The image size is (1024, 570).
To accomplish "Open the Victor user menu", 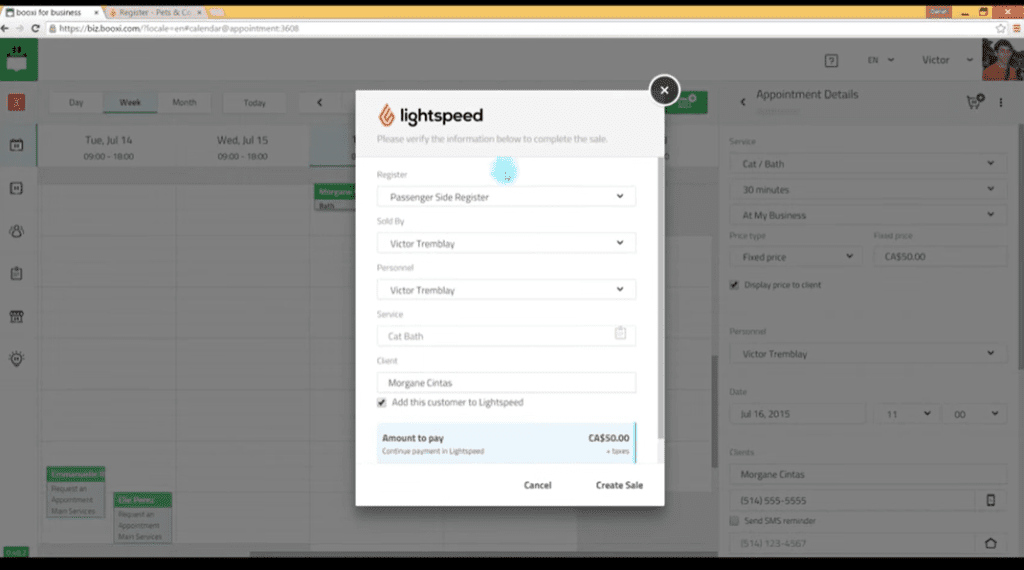I will coord(946,60).
